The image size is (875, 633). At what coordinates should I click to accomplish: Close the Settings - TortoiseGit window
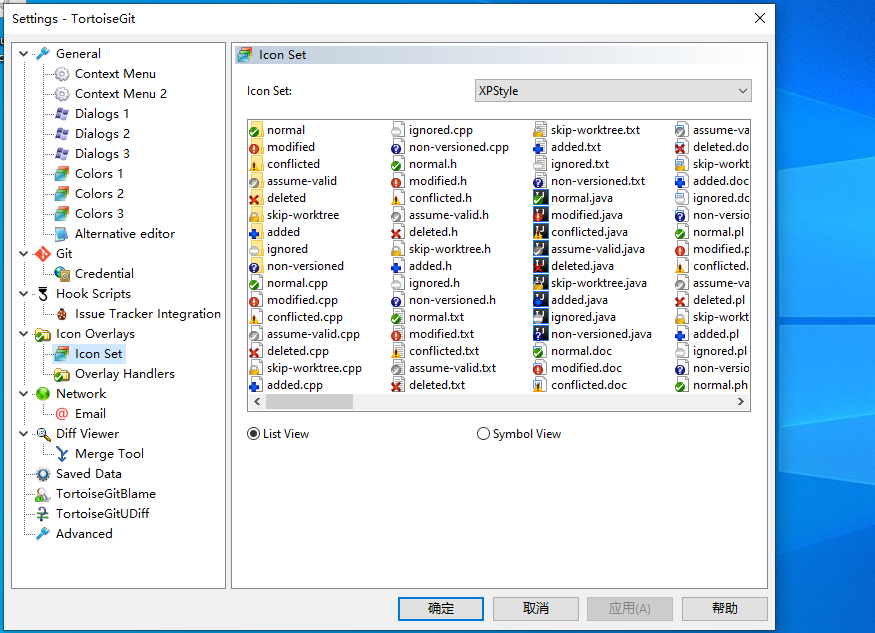tap(759, 18)
